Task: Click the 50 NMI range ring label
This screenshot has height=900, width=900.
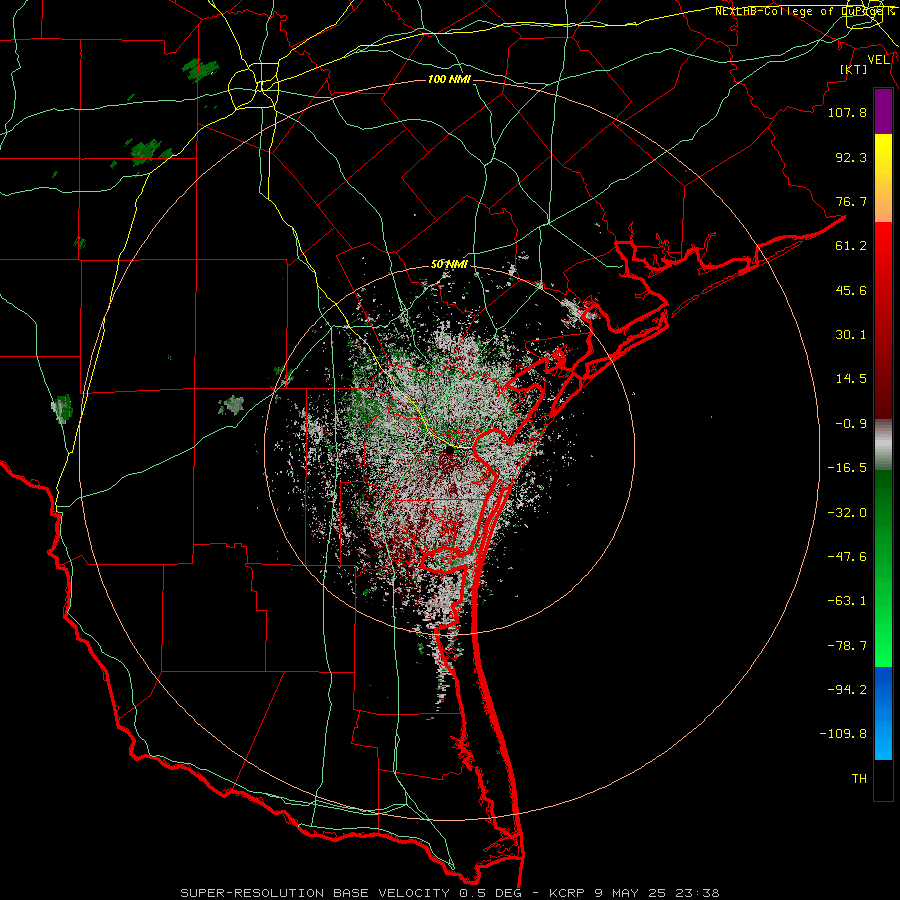Action: (449, 264)
